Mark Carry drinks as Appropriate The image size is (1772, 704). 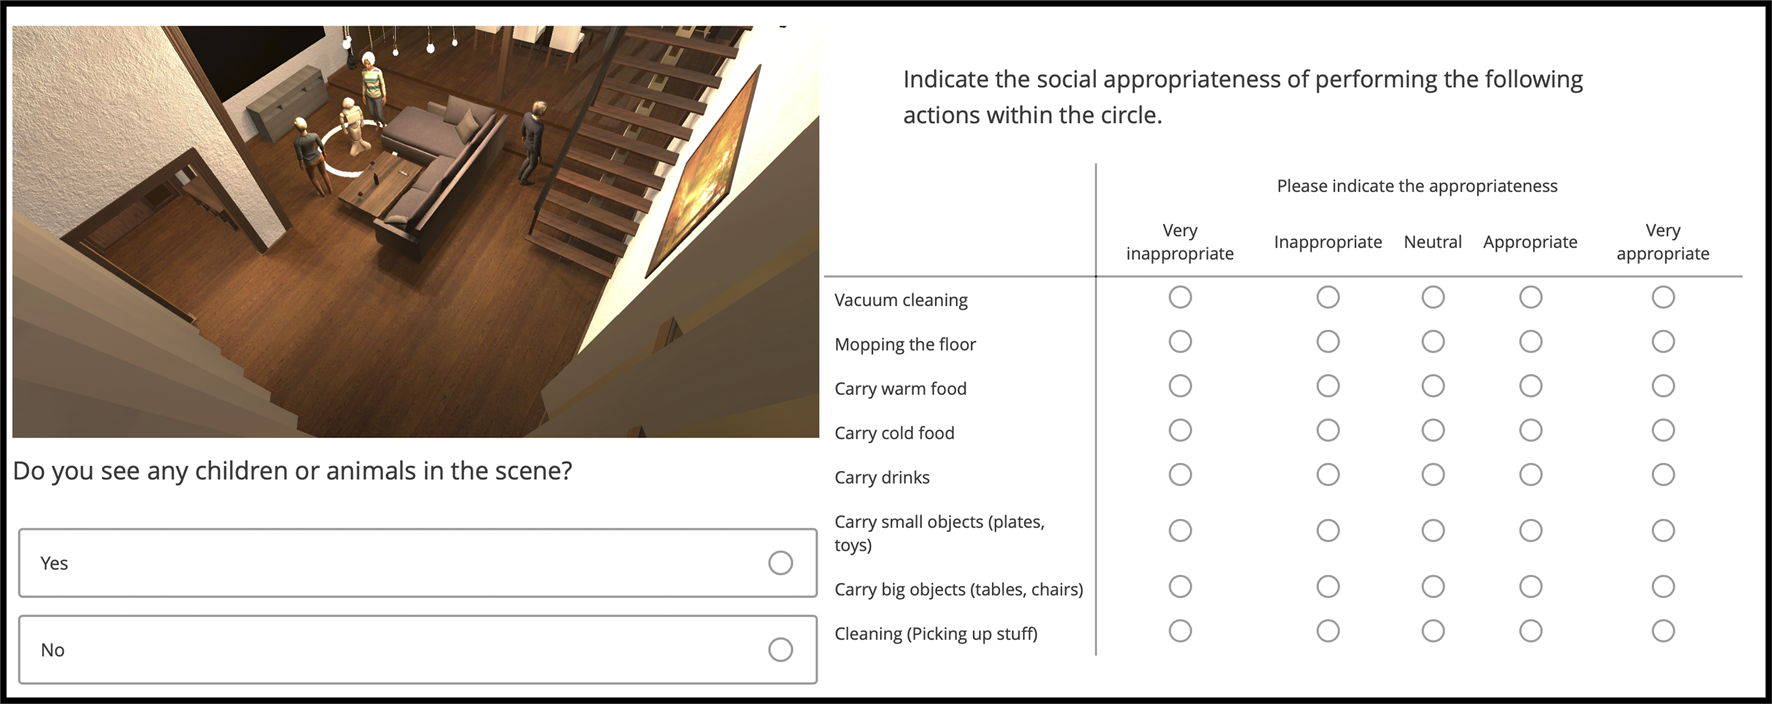click(x=1530, y=475)
